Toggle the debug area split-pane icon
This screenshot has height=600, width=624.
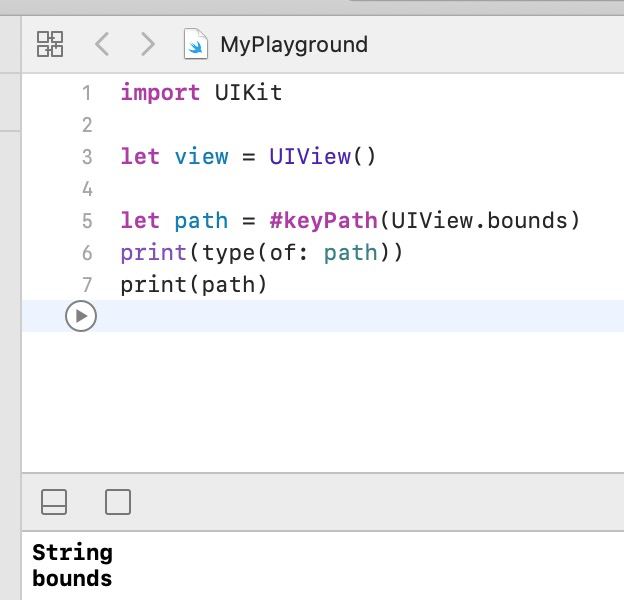54,502
